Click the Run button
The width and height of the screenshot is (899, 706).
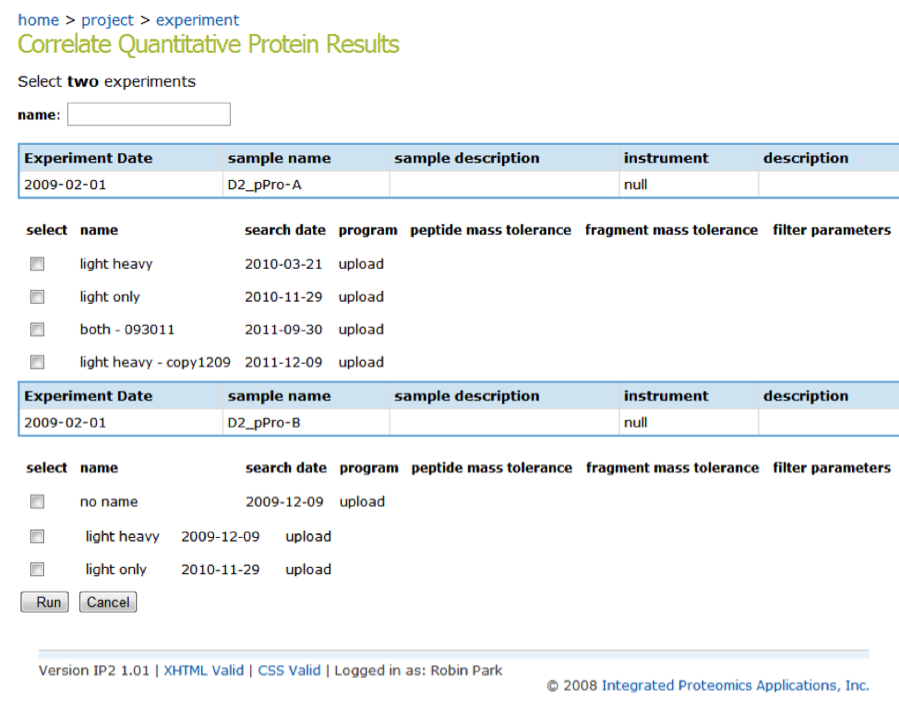(45, 602)
